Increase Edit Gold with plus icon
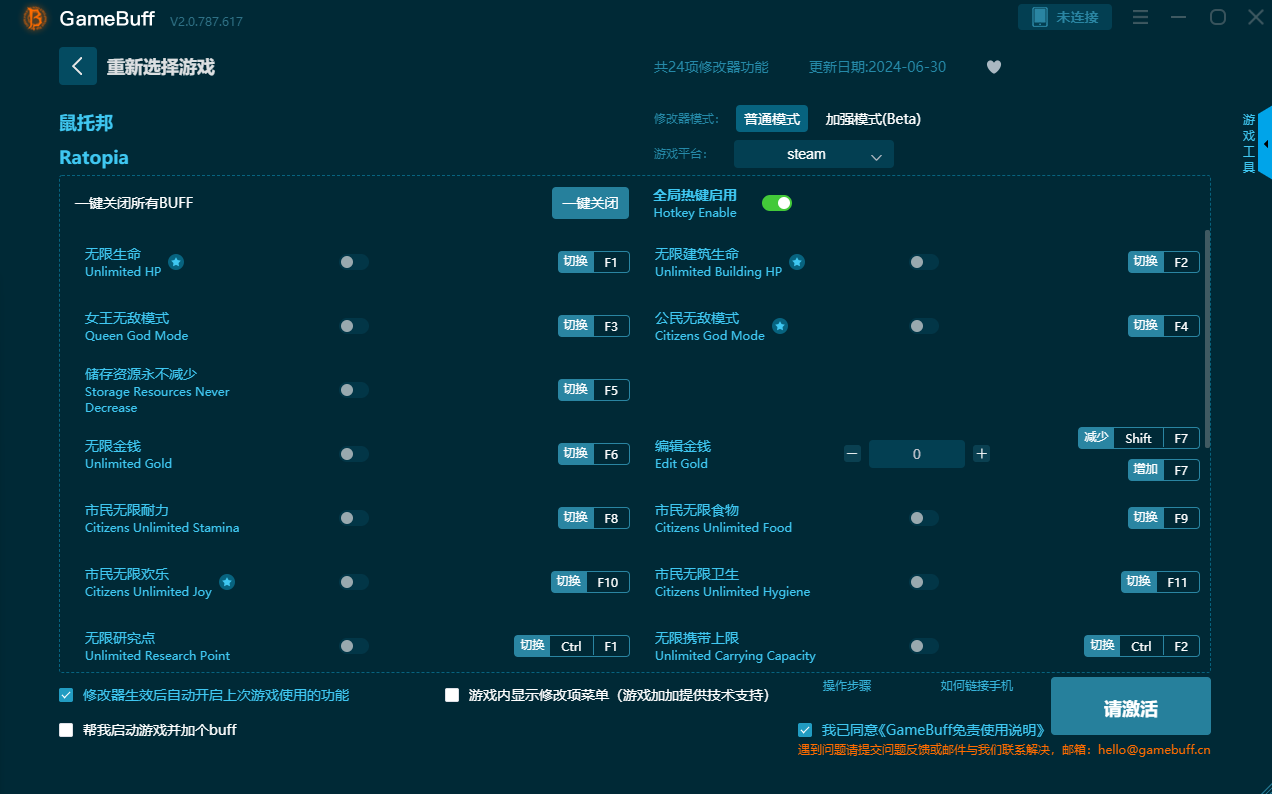The image size is (1272, 794). [982, 454]
